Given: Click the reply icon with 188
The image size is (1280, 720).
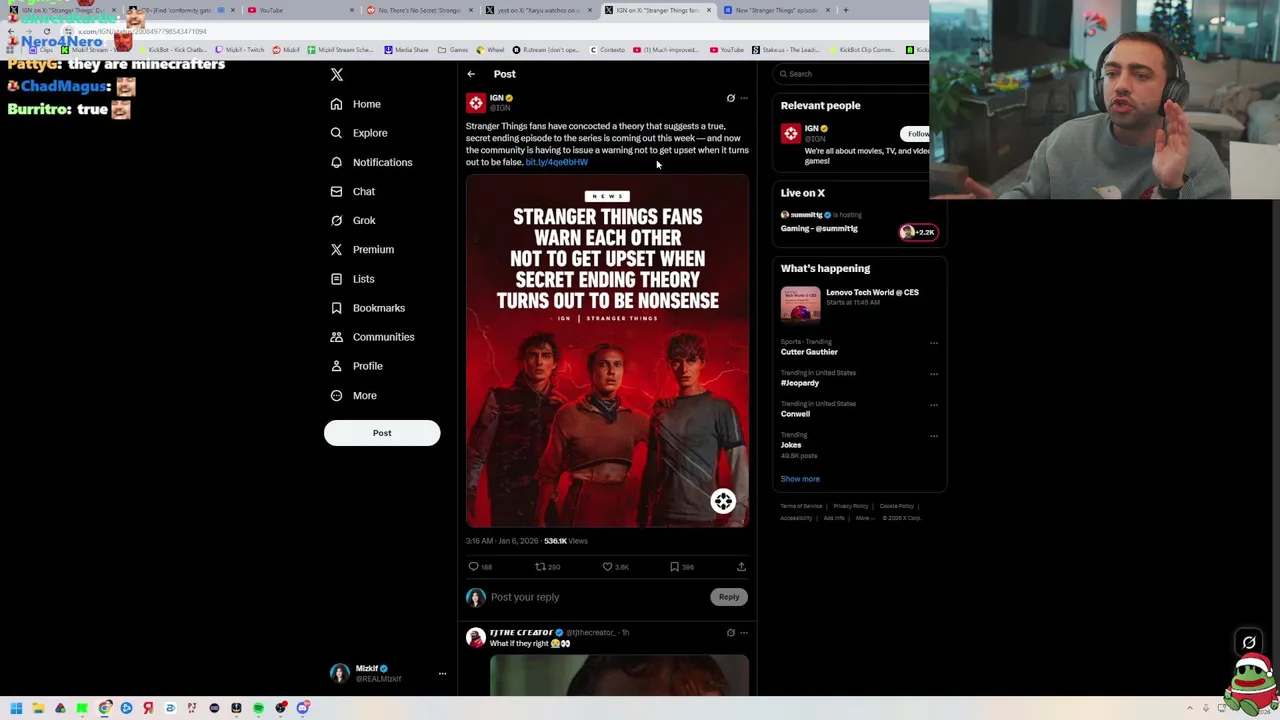Looking at the screenshot, I should click(x=474, y=567).
